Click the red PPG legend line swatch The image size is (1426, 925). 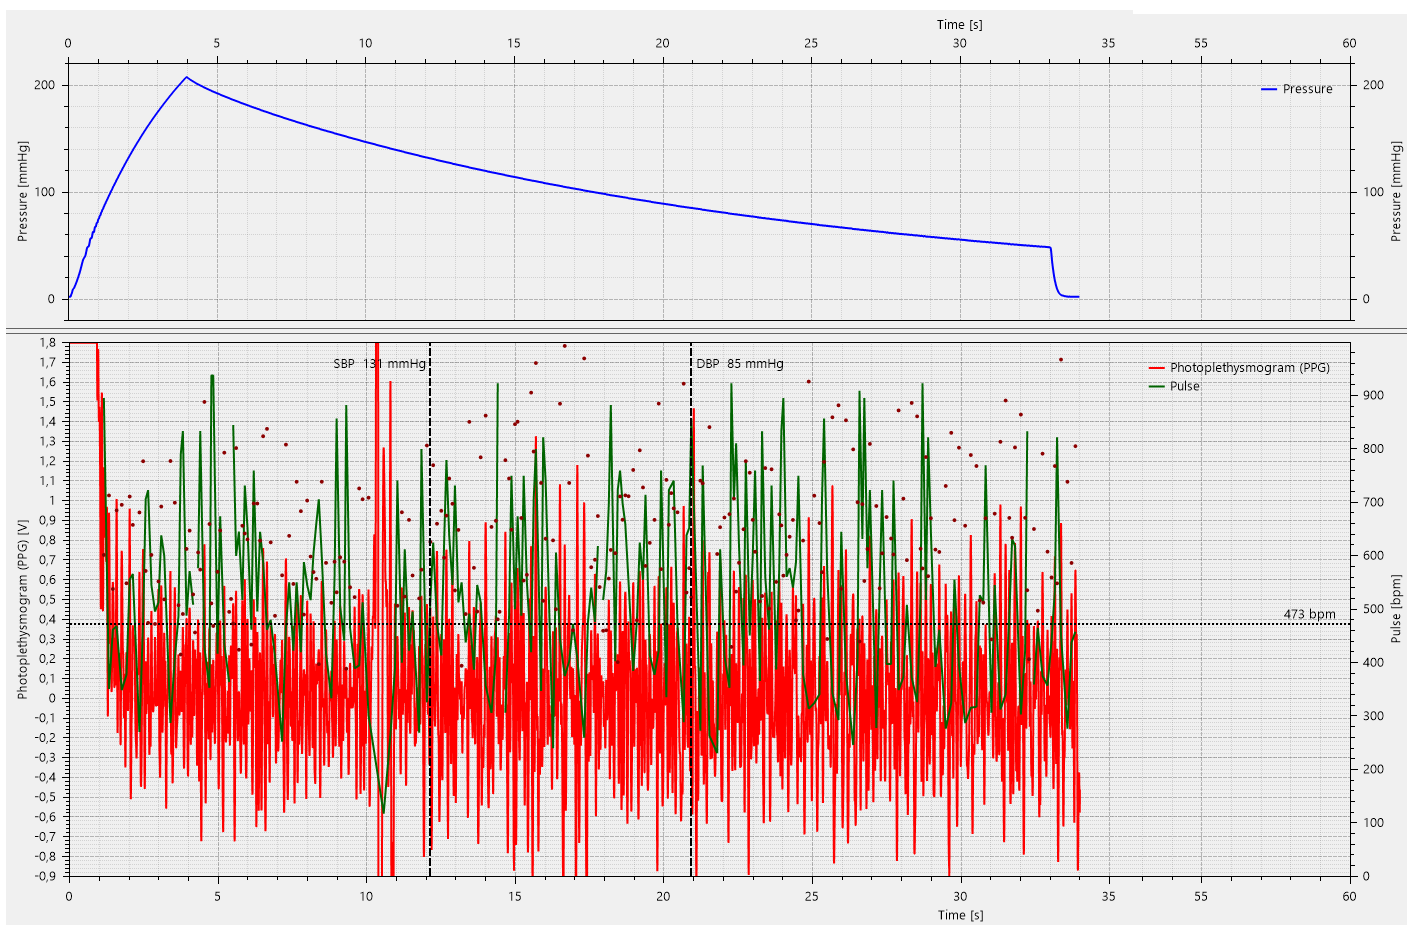coord(1157,368)
